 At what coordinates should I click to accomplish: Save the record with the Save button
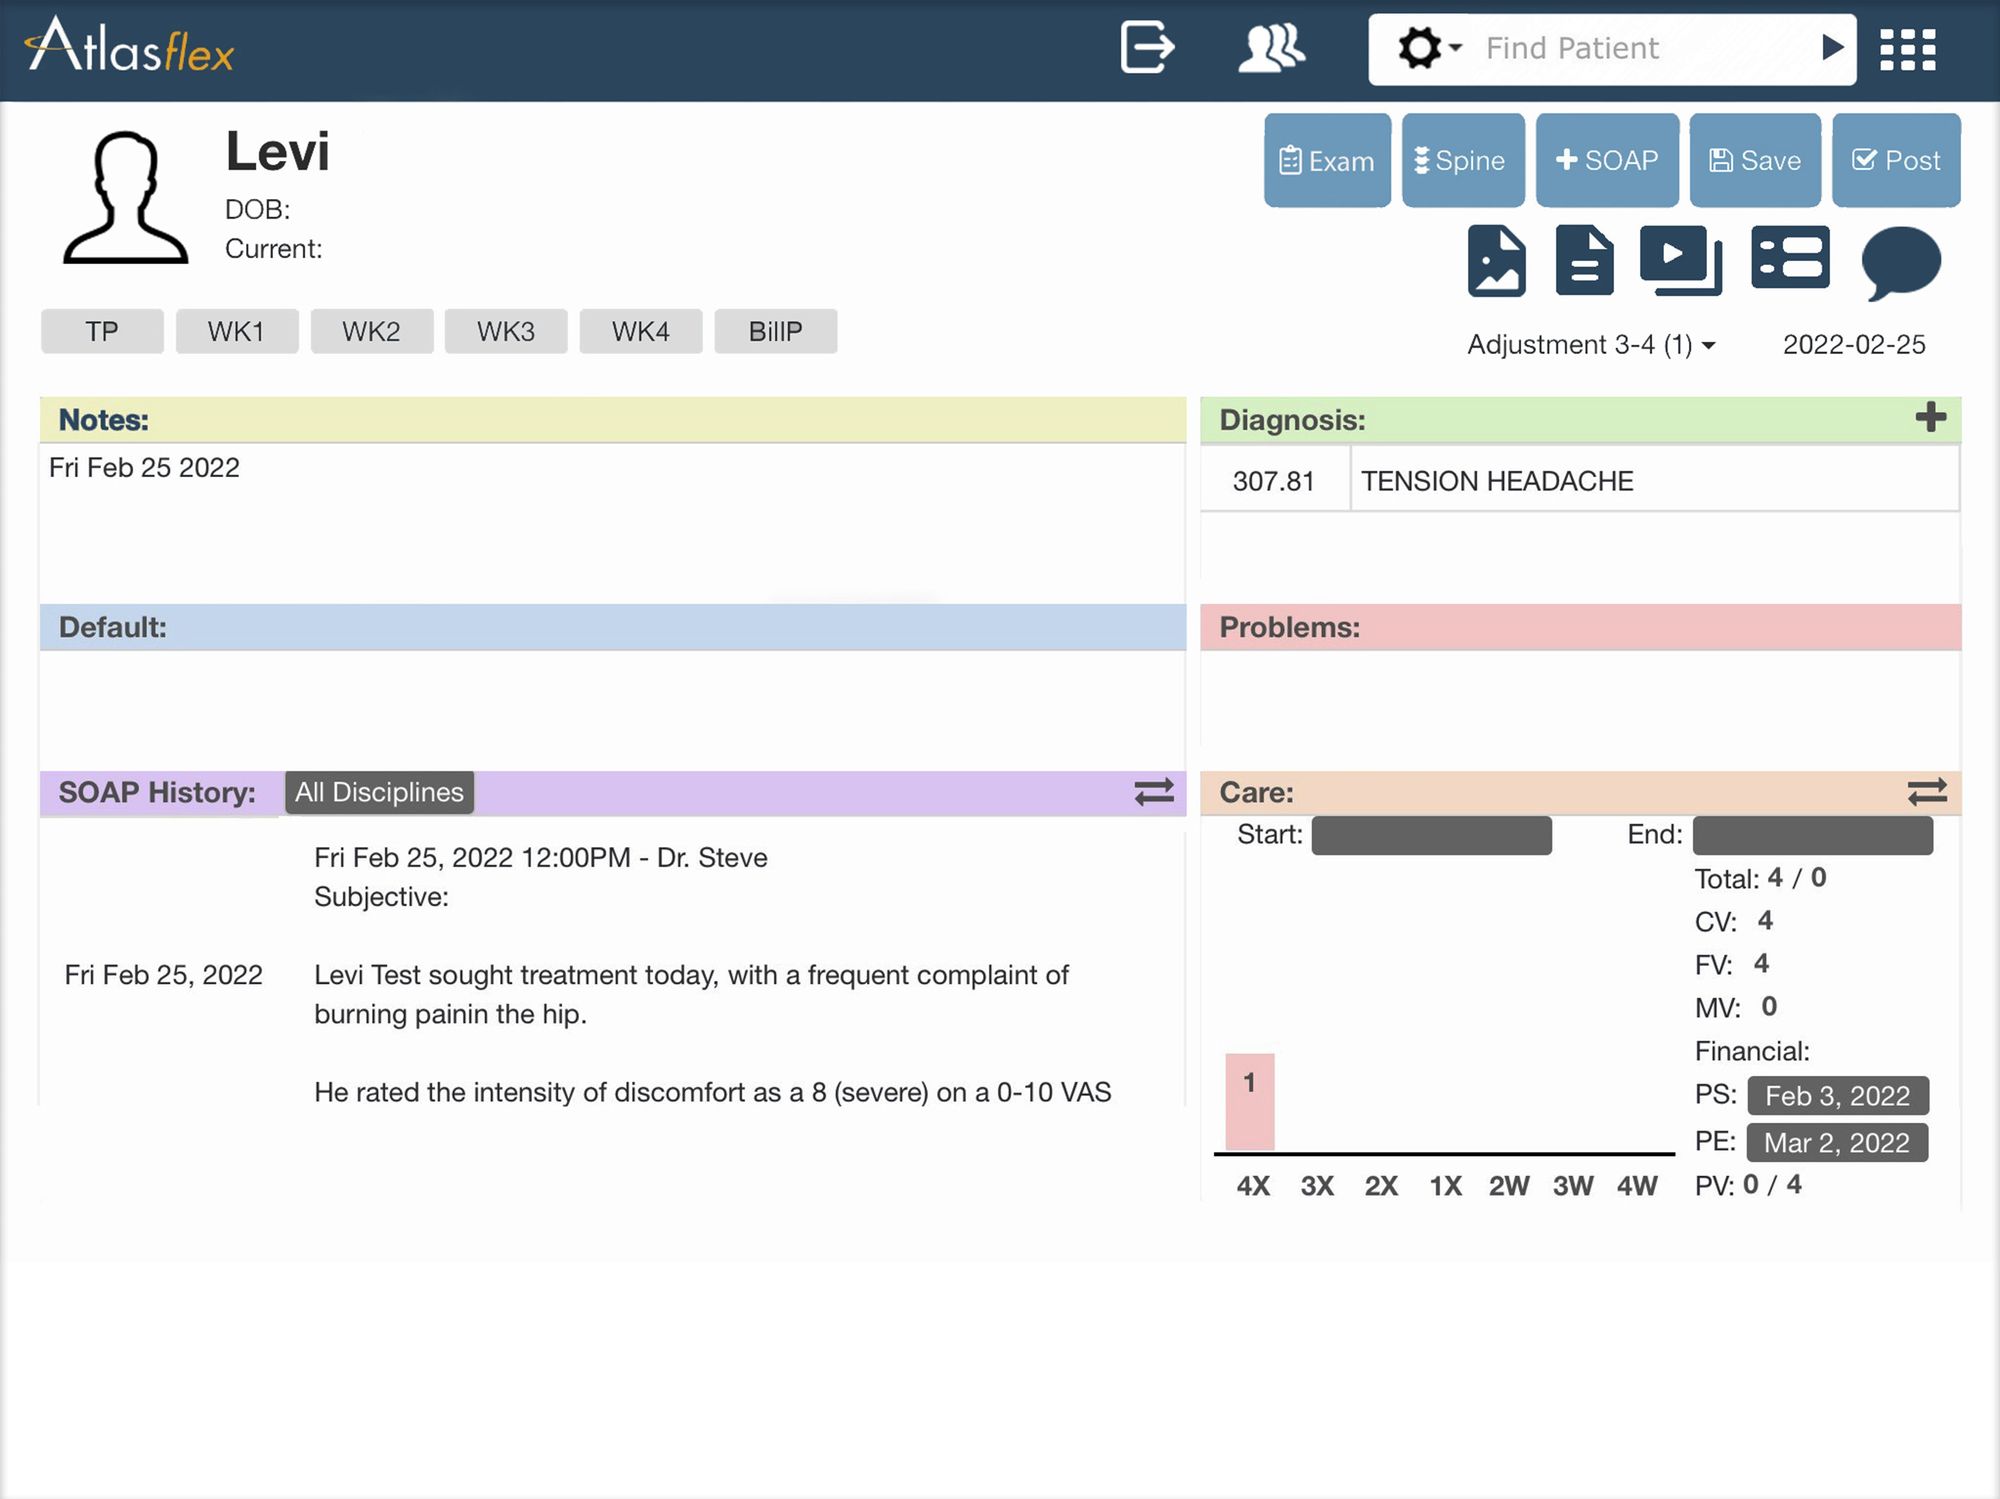1754,160
